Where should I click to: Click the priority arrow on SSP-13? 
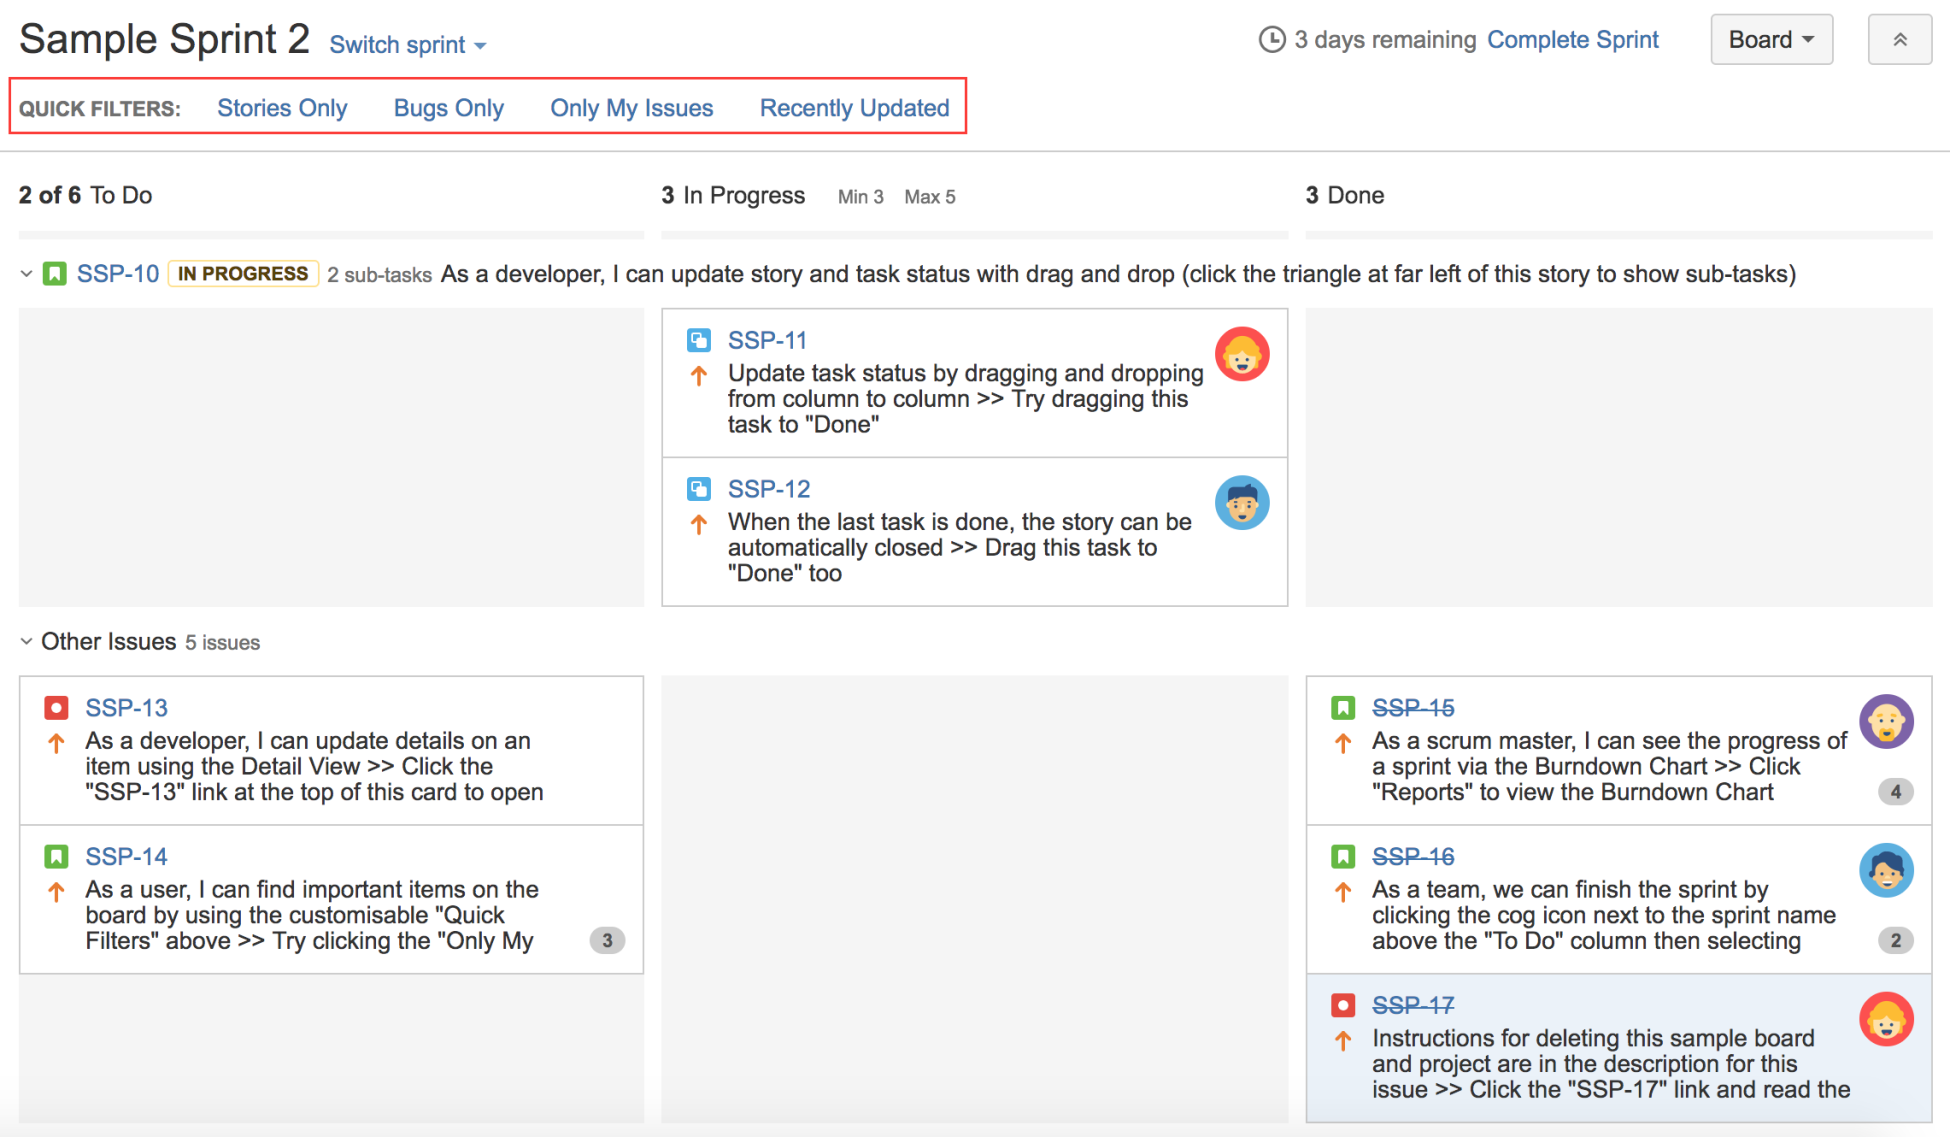pyautogui.click(x=56, y=743)
